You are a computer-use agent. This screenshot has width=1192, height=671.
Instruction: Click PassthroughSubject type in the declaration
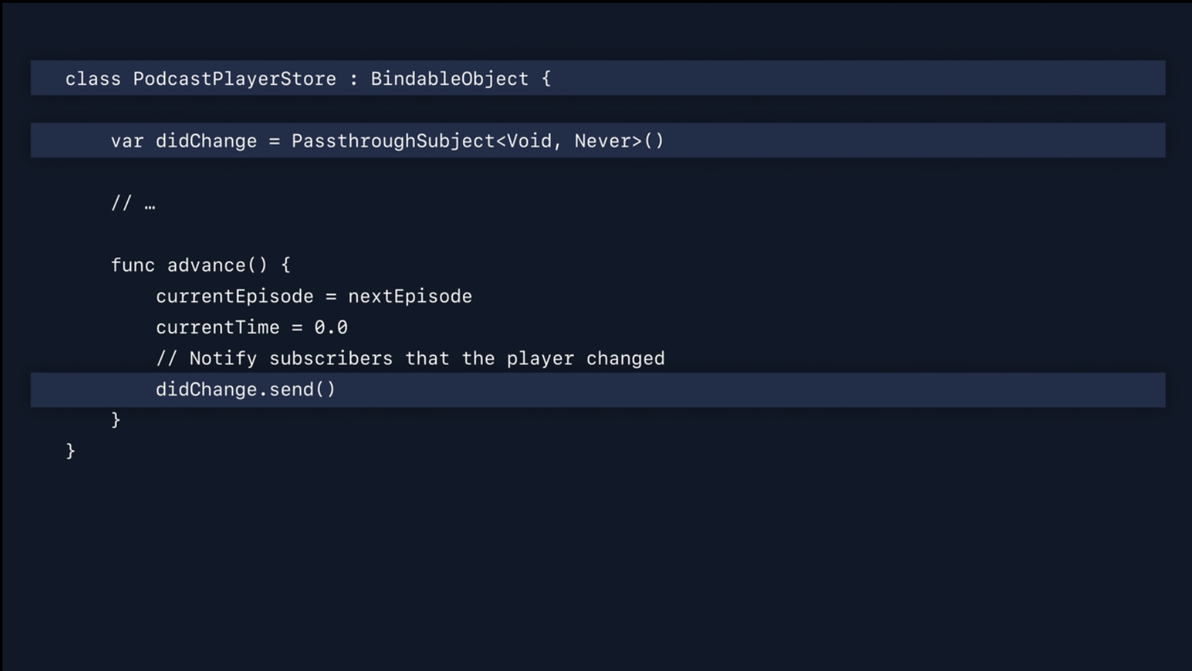tap(393, 141)
